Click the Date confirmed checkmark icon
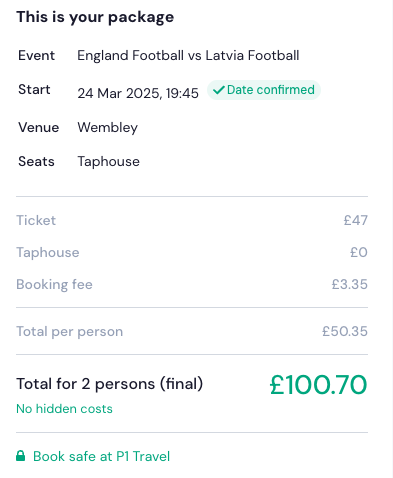Image resolution: width=393 pixels, height=478 pixels. [x=218, y=90]
